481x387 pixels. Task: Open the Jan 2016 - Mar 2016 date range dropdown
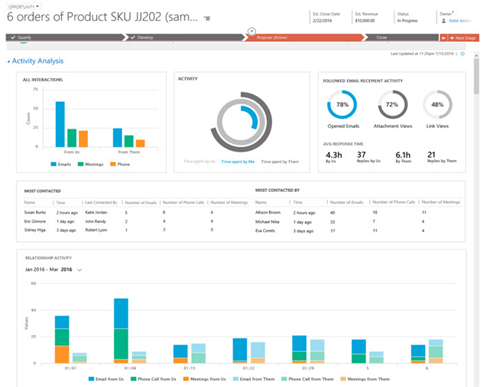tap(53, 270)
